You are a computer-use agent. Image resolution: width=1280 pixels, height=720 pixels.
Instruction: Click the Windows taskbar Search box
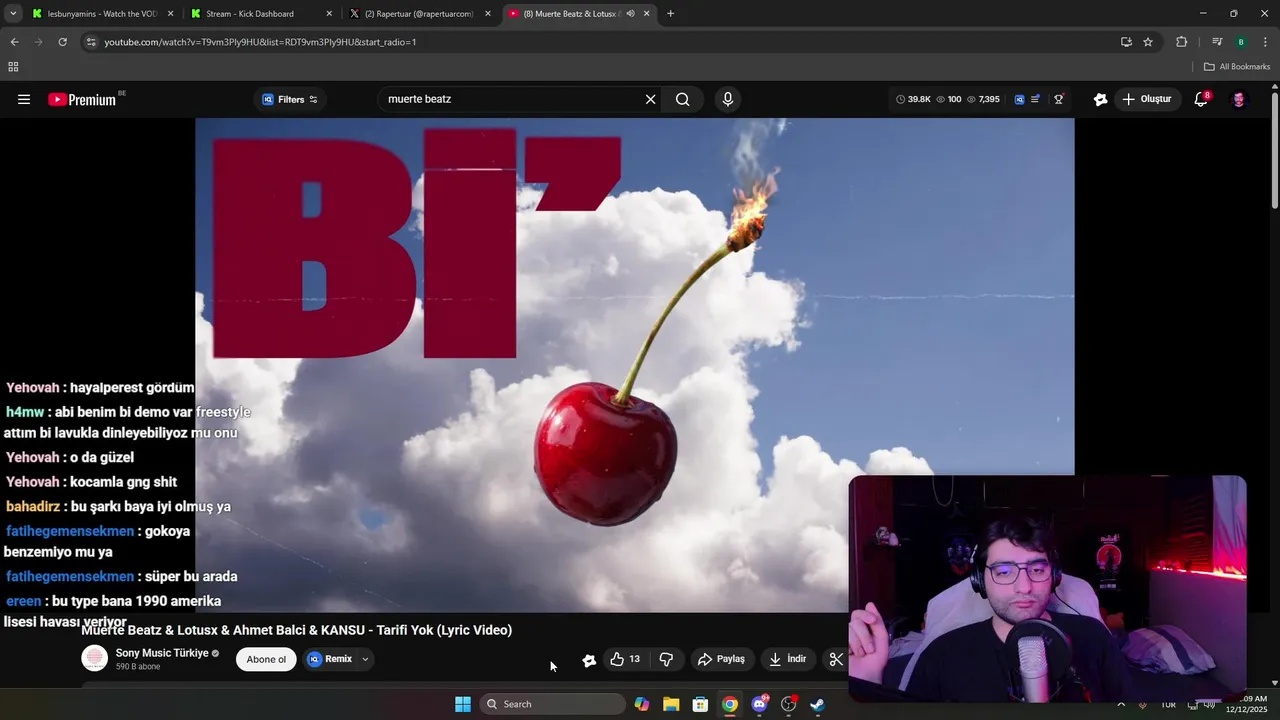point(553,704)
